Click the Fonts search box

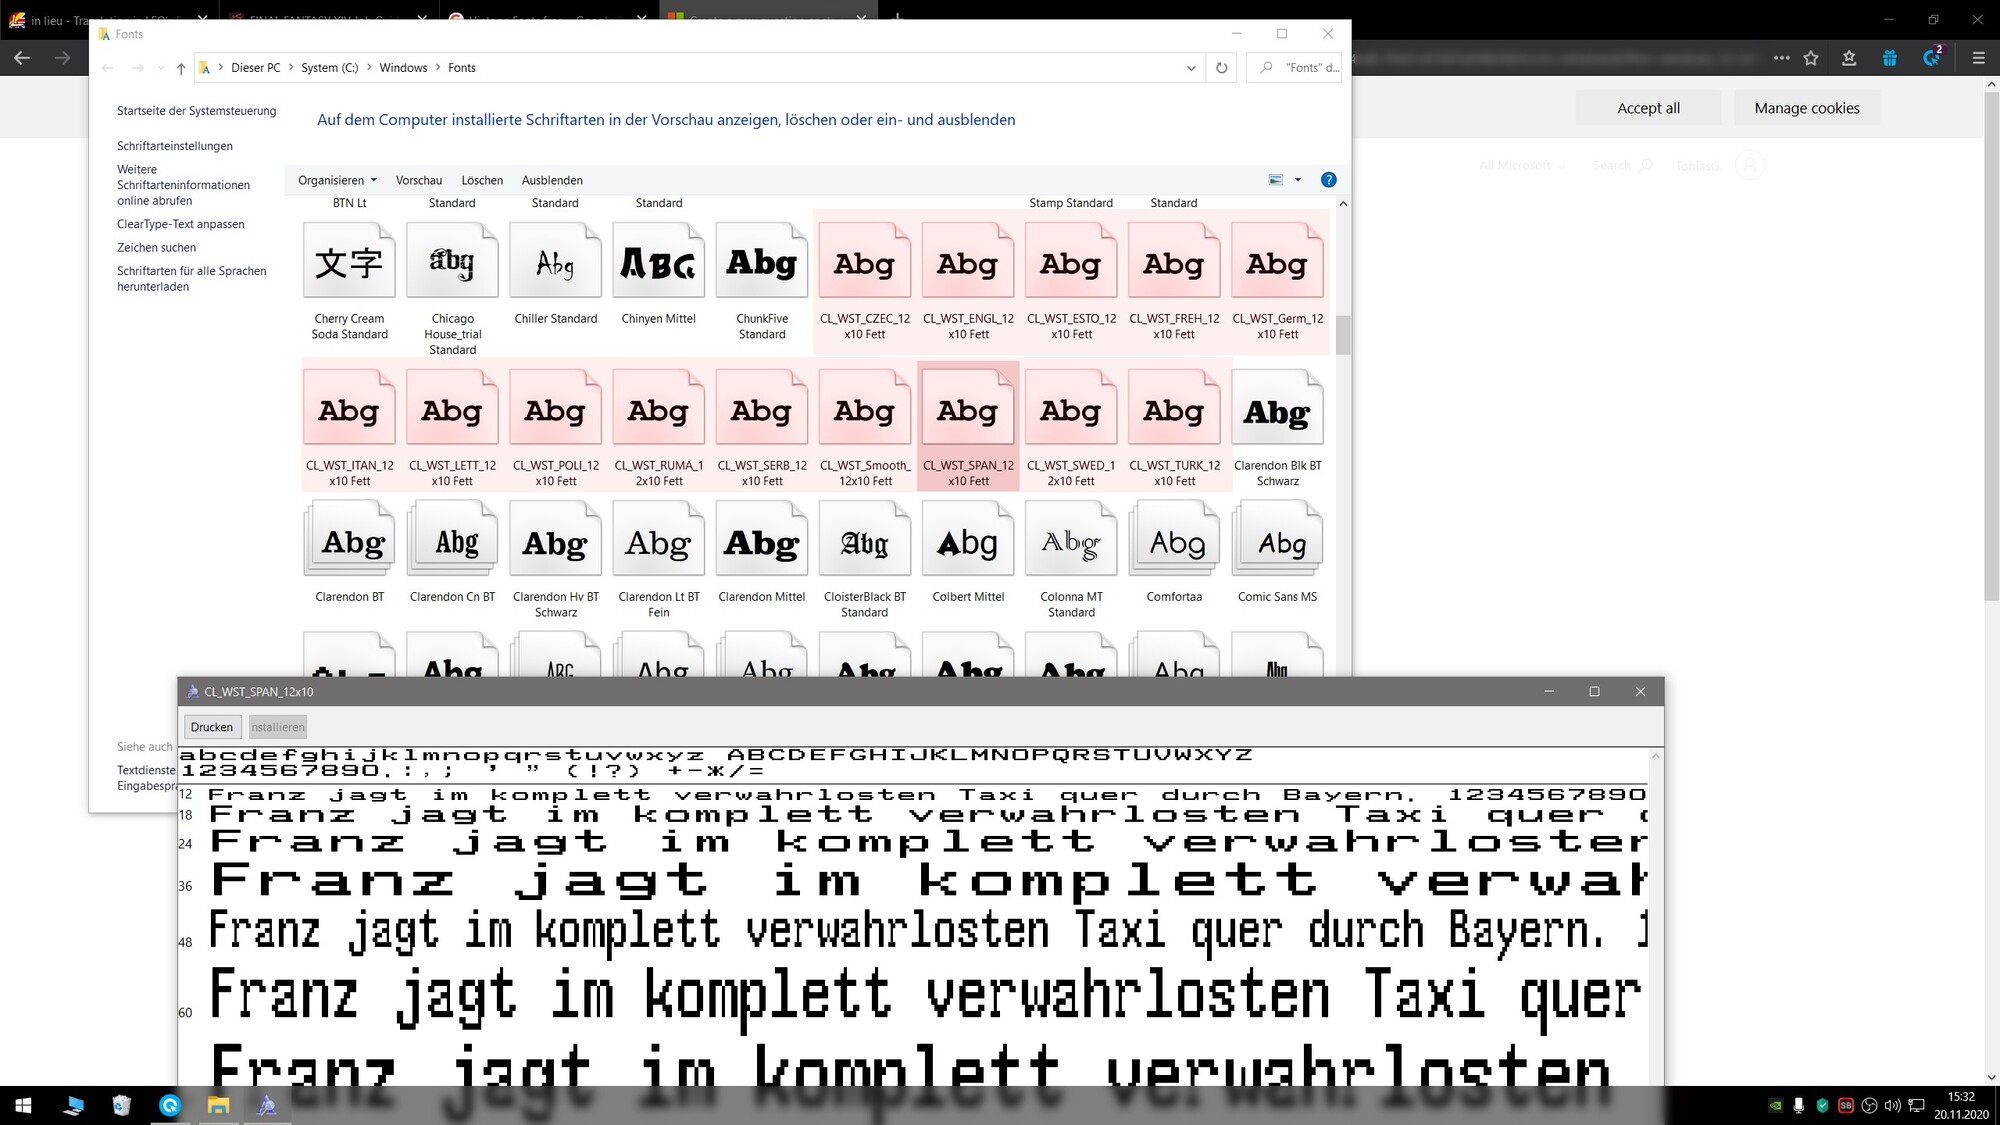coord(1296,68)
